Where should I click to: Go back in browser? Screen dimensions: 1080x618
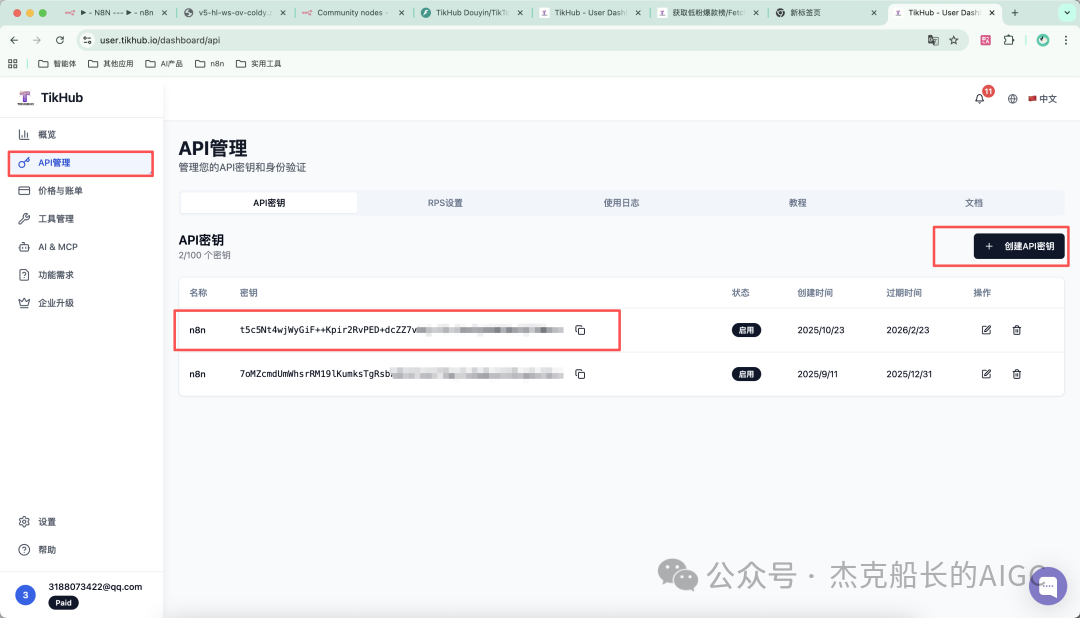14,40
